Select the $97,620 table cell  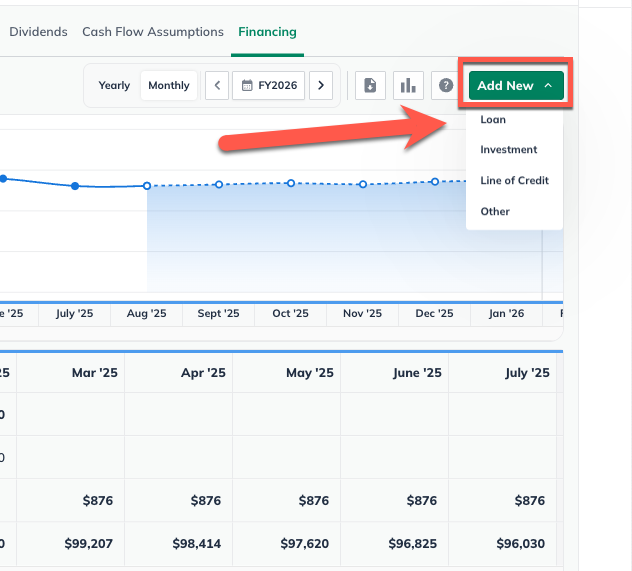[x=287, y=544]
